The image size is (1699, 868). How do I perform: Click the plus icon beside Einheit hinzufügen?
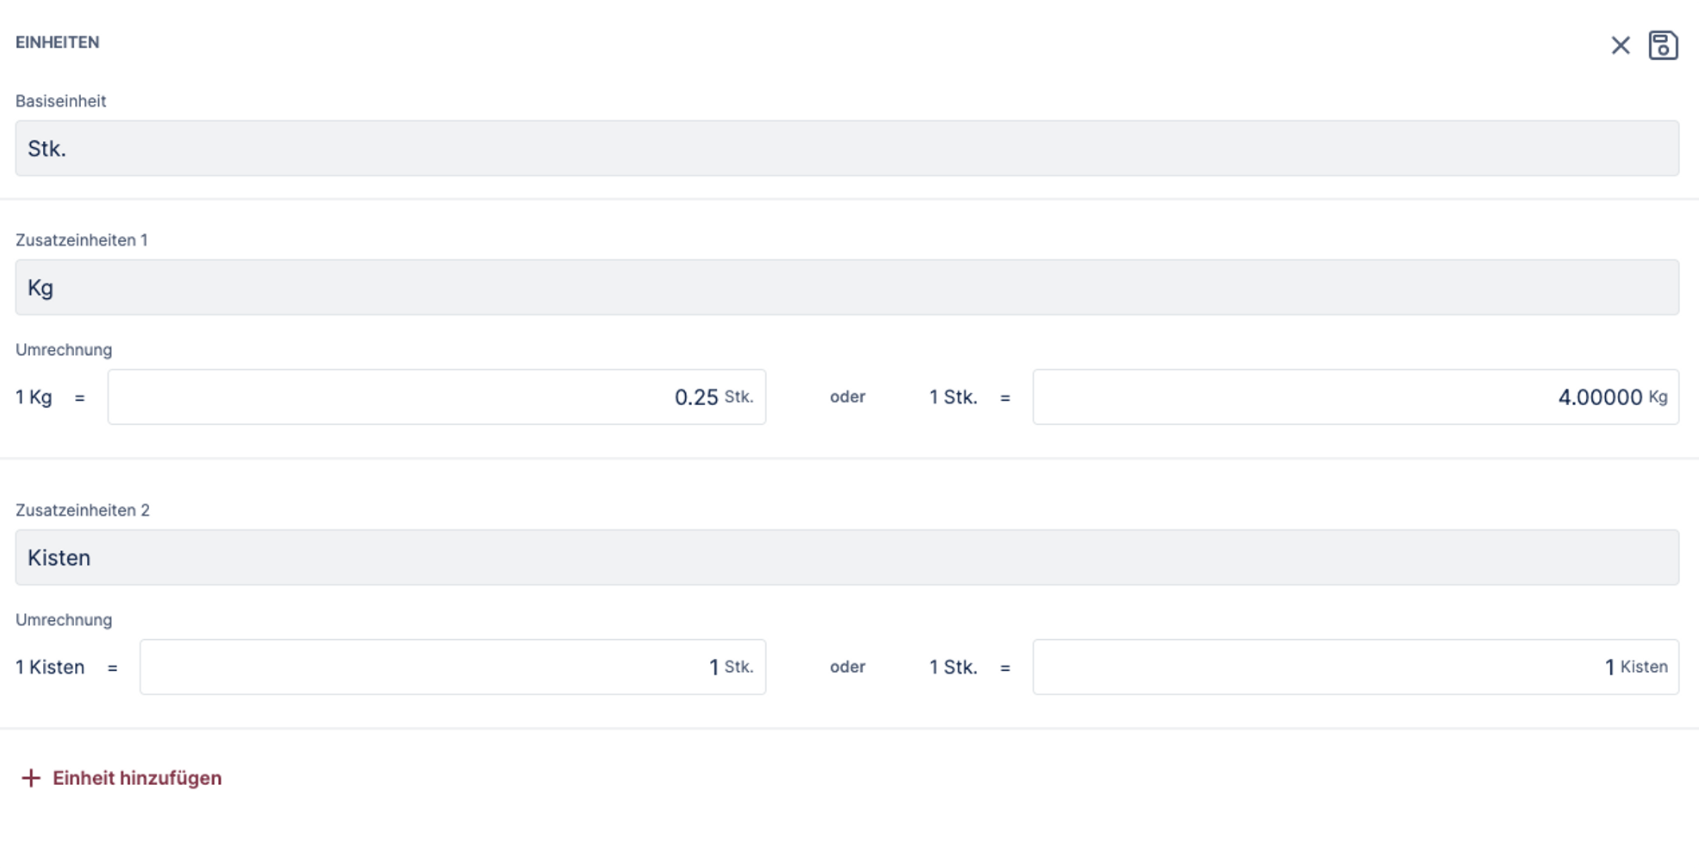[31, 778]
